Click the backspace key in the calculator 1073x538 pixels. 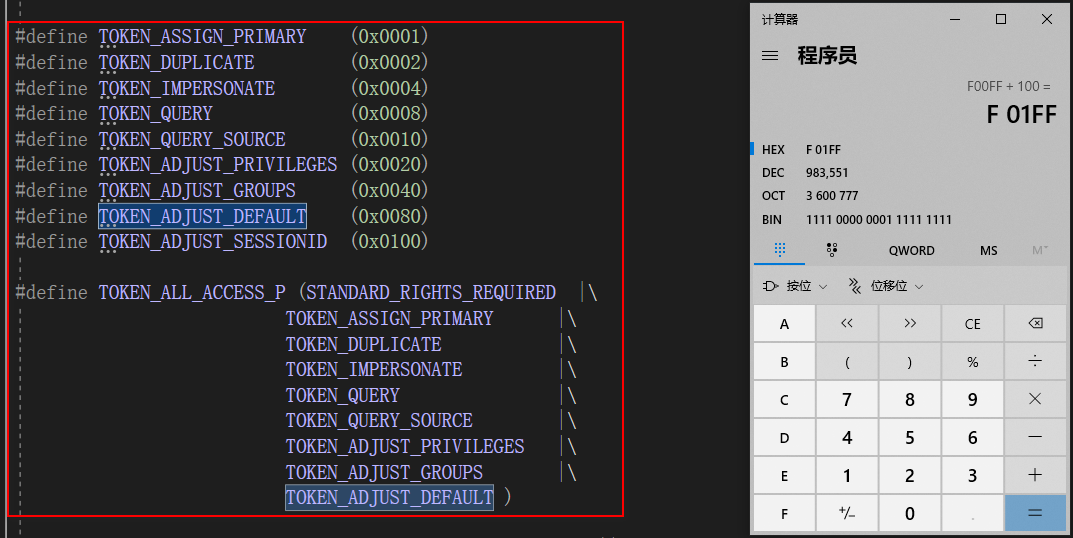pos(1035,324)
